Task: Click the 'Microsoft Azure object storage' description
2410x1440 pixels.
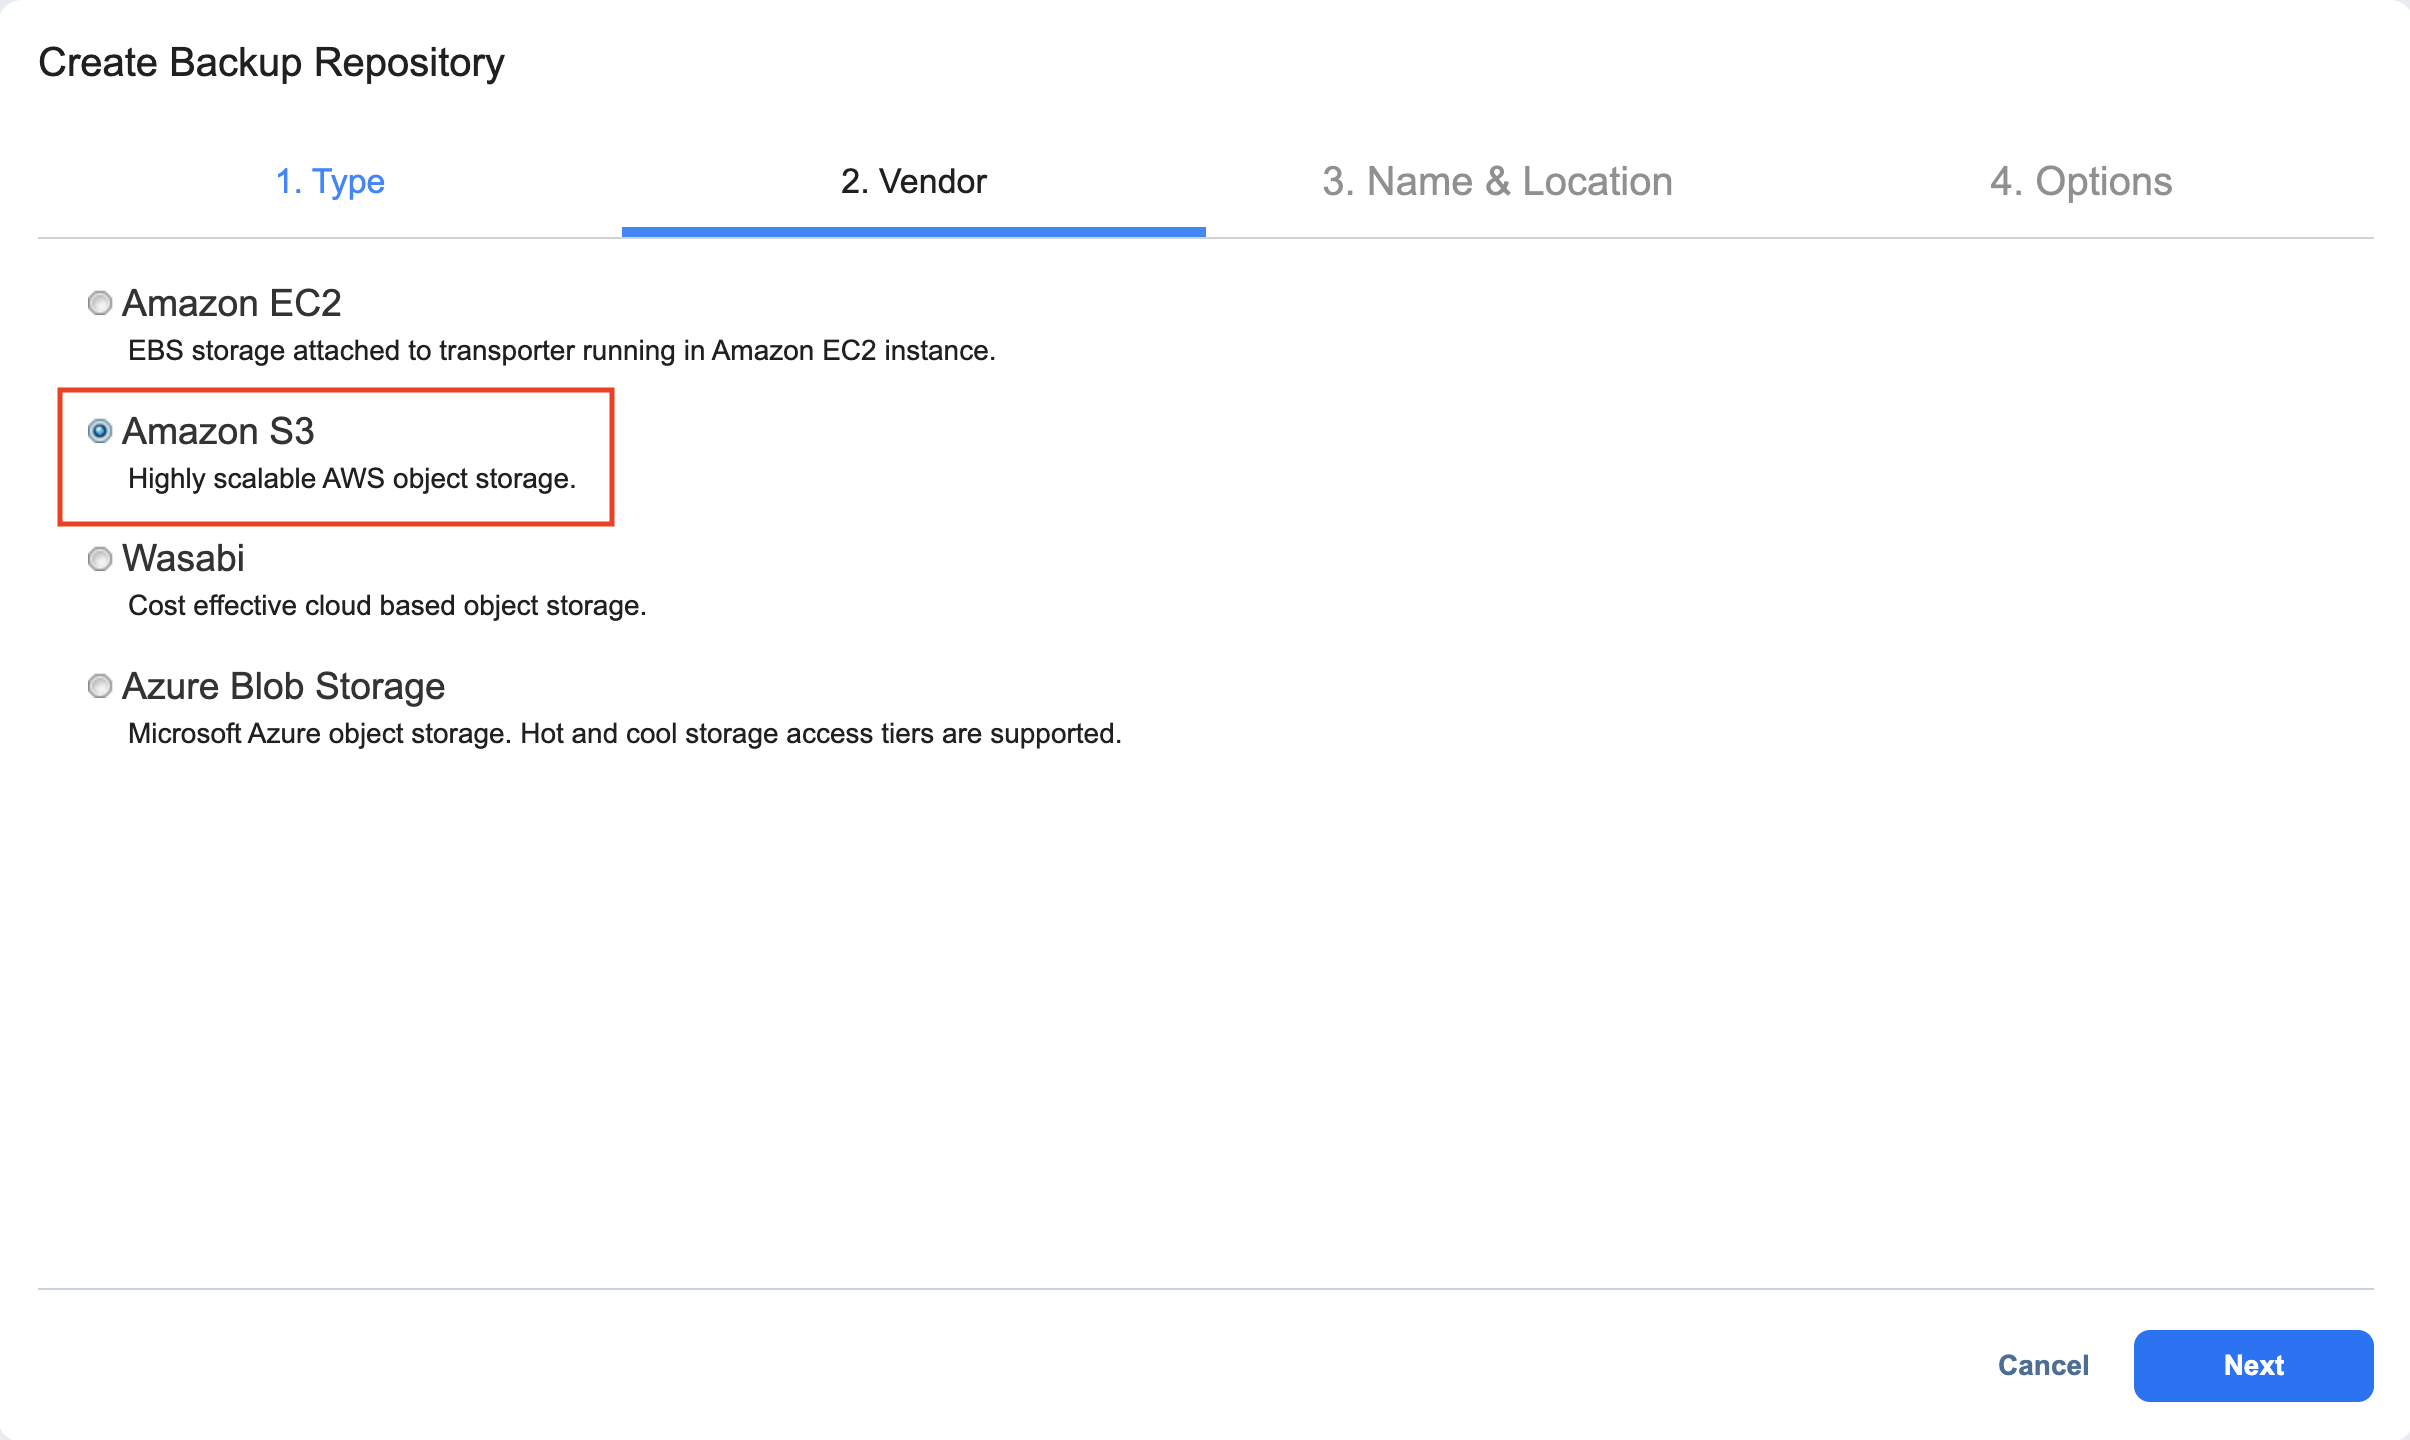Action: pos(625,734)
